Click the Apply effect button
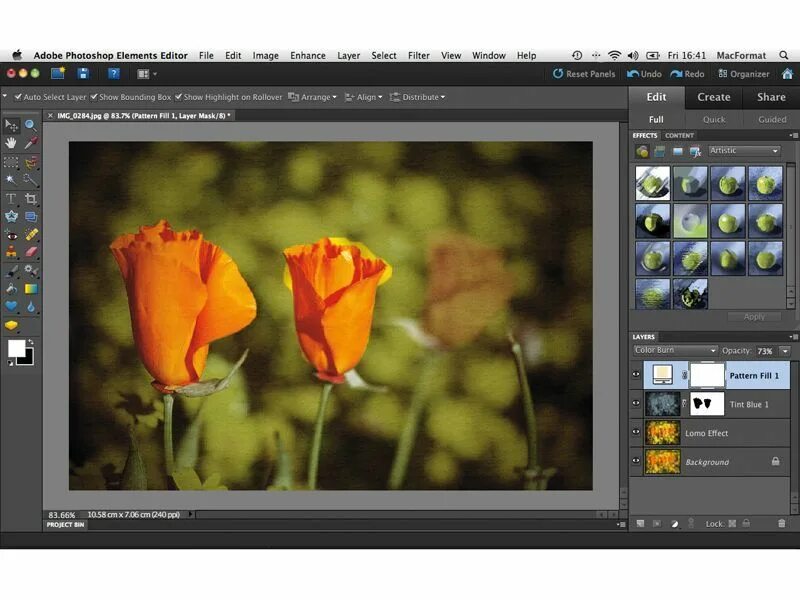Viewport: 800px width, 600px height. 754,317
